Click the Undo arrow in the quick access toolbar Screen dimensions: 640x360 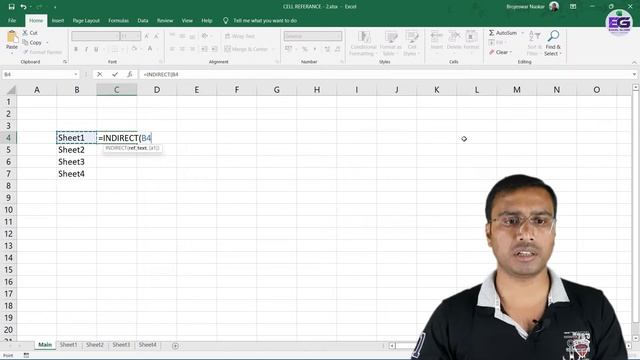pos(24,7)
